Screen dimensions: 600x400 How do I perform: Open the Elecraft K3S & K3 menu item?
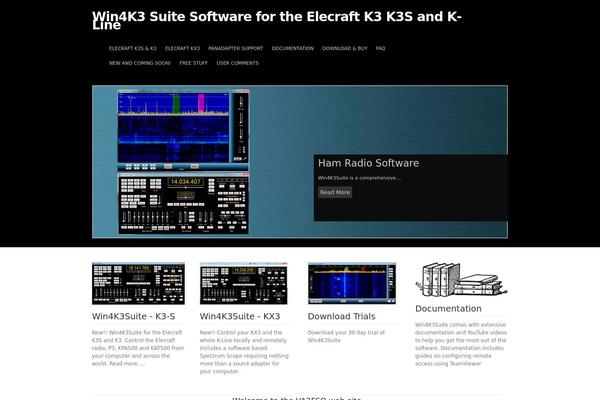click(x=132, y=49)
